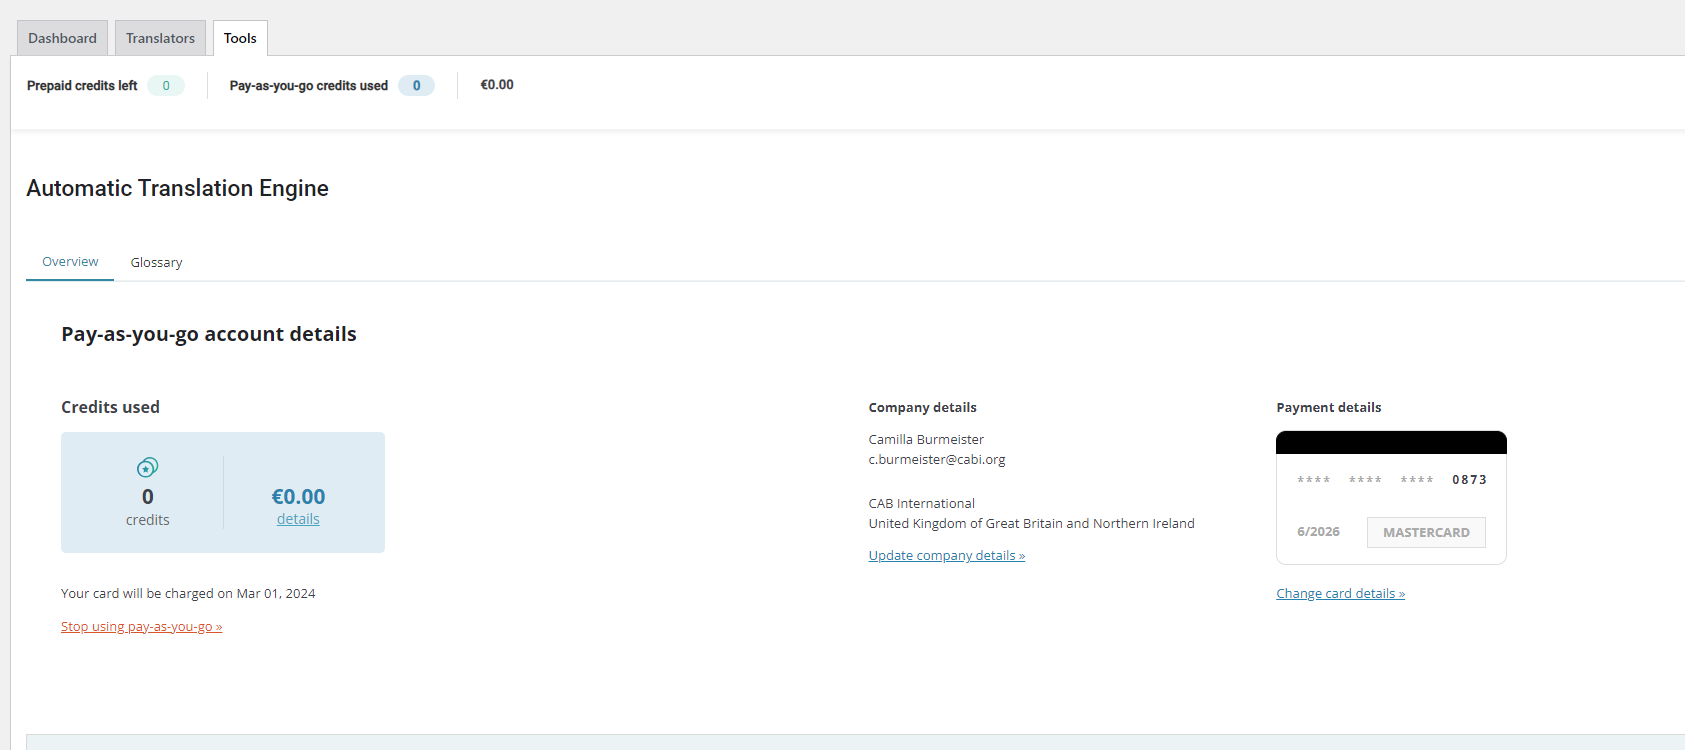Click the email c.burmeister@cabi.org
1685x750 pixels.
(x=937, y=460)
